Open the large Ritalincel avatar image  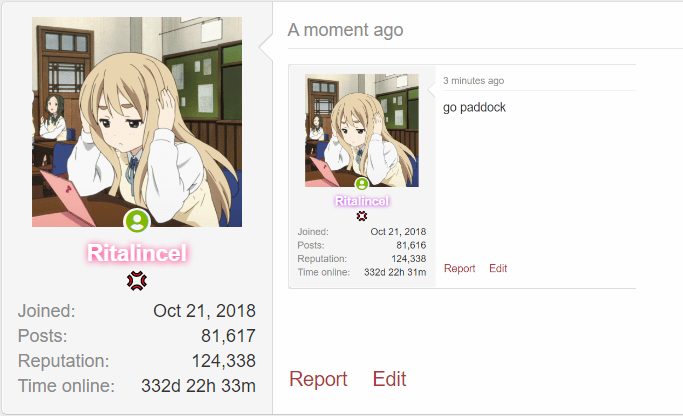point(137,122)
